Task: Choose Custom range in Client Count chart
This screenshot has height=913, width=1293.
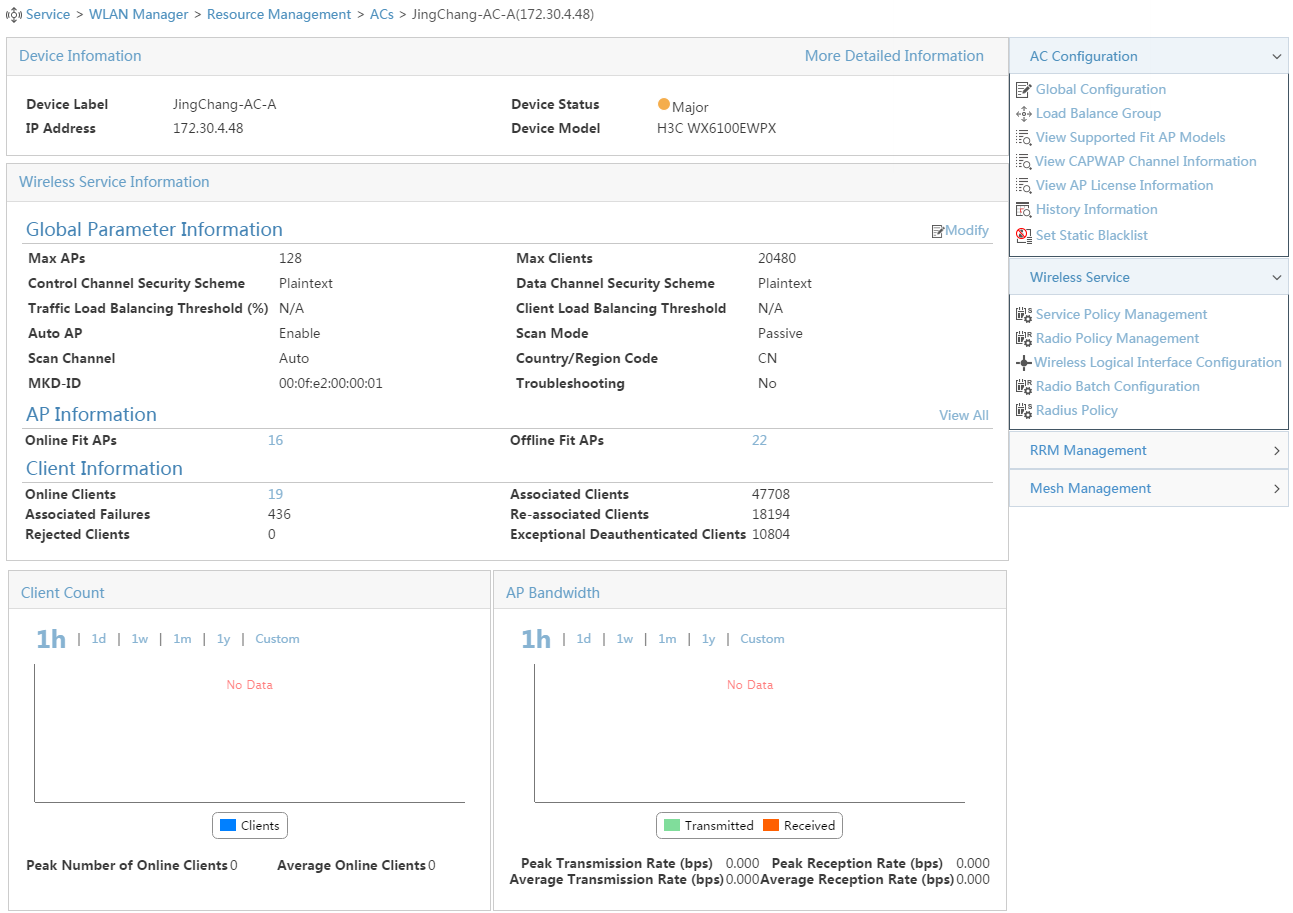Action: (x=277, y=639)
